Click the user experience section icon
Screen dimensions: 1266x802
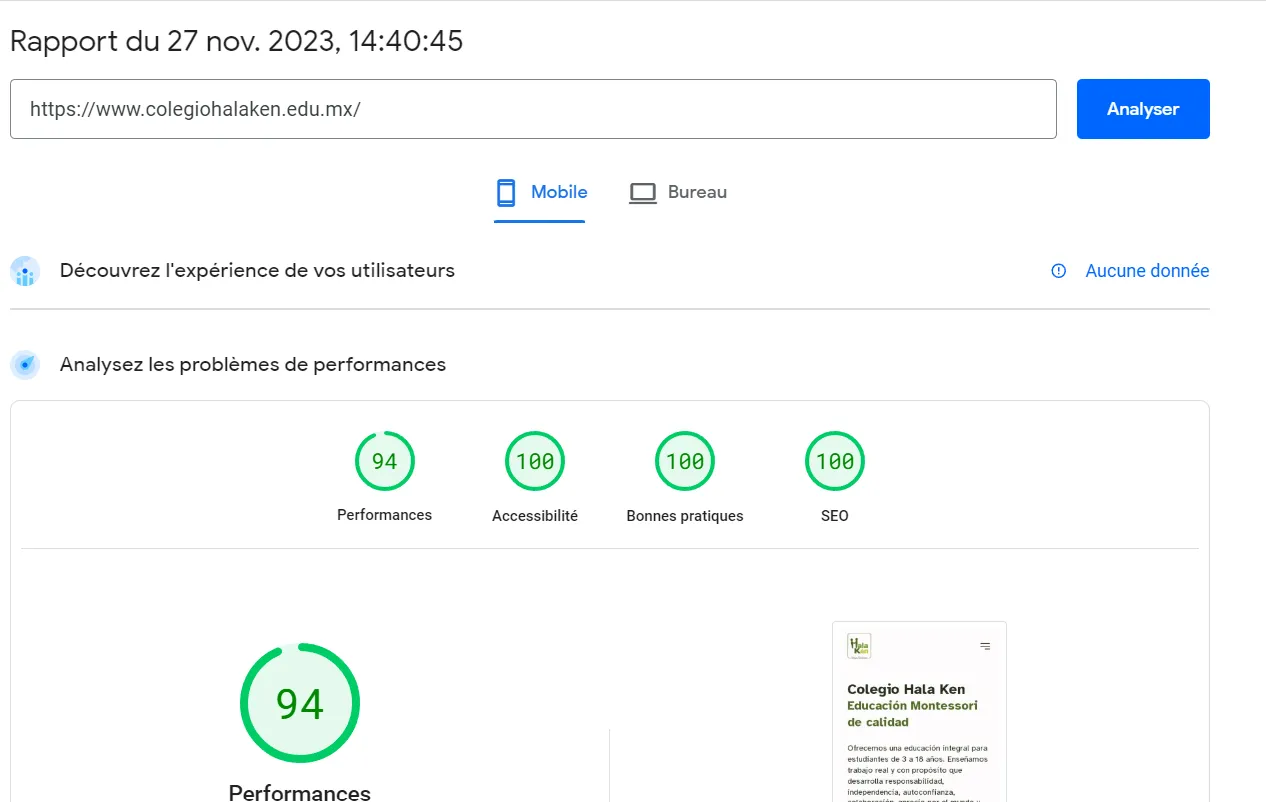click(x=25, y=271)
